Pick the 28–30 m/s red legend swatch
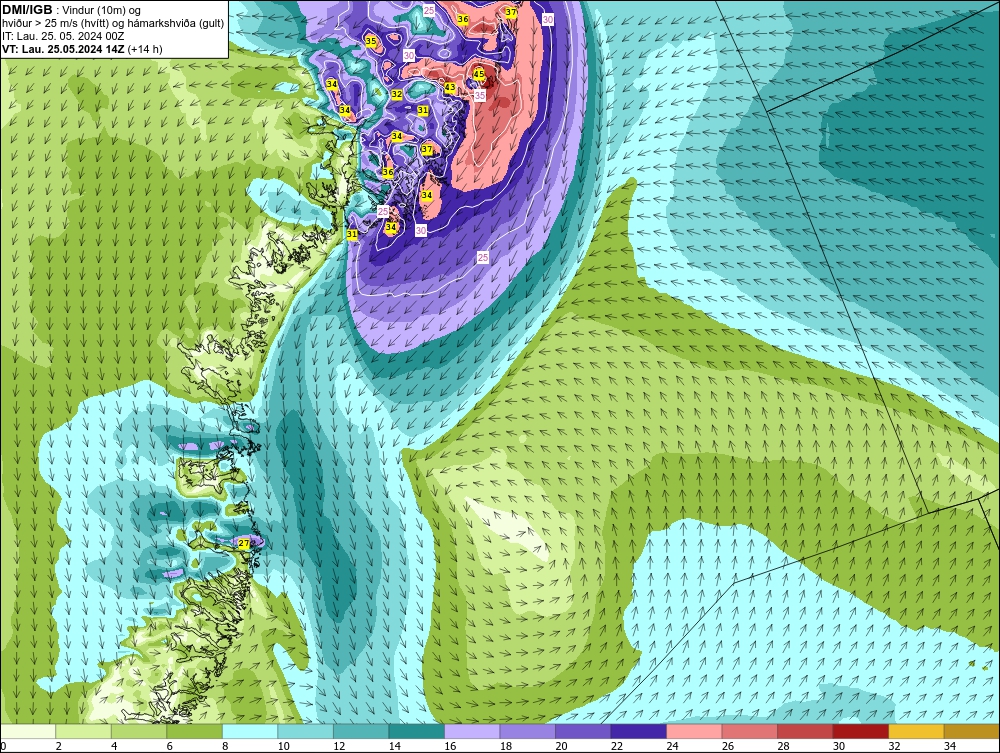1000x753 pixels. pyautogui.click(x=805, y=731)
